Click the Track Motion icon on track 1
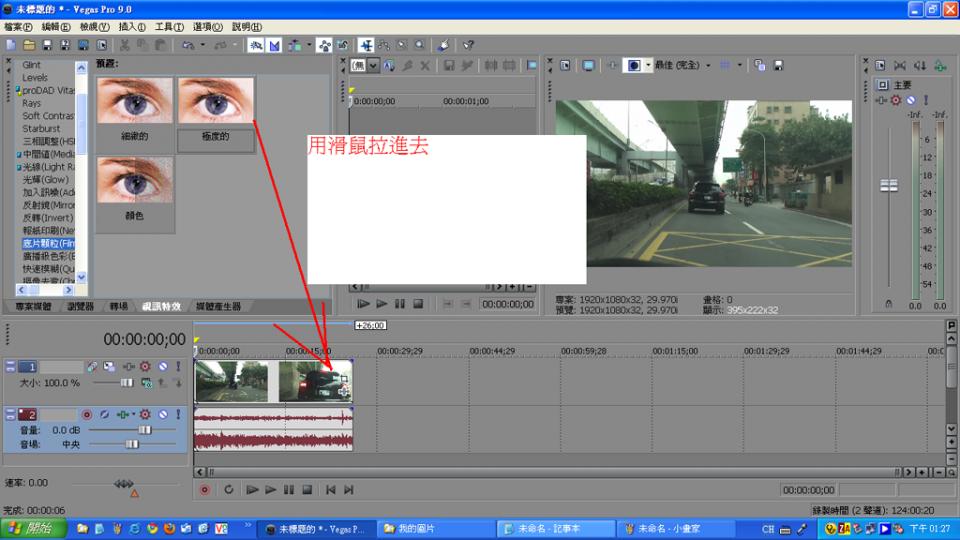960x540 pixels. tap(110, 367)
